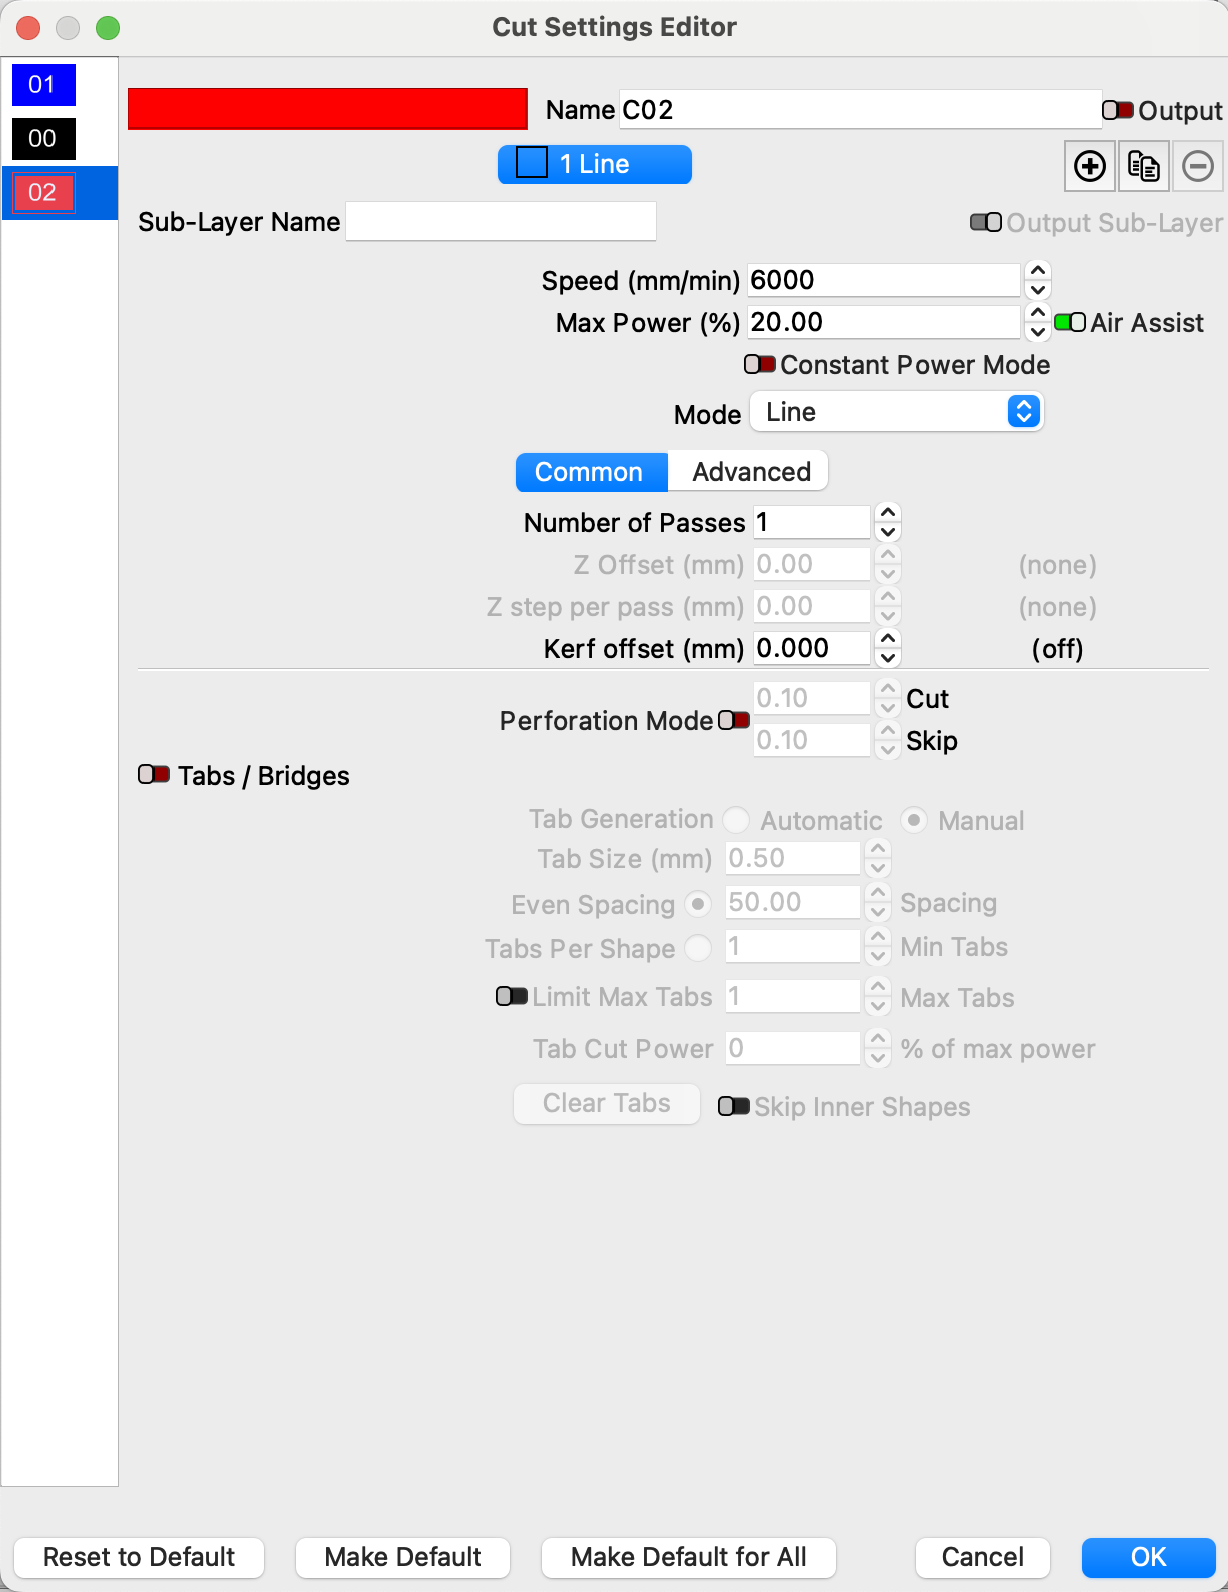Switch to the Common tab

tap(591, 472)
